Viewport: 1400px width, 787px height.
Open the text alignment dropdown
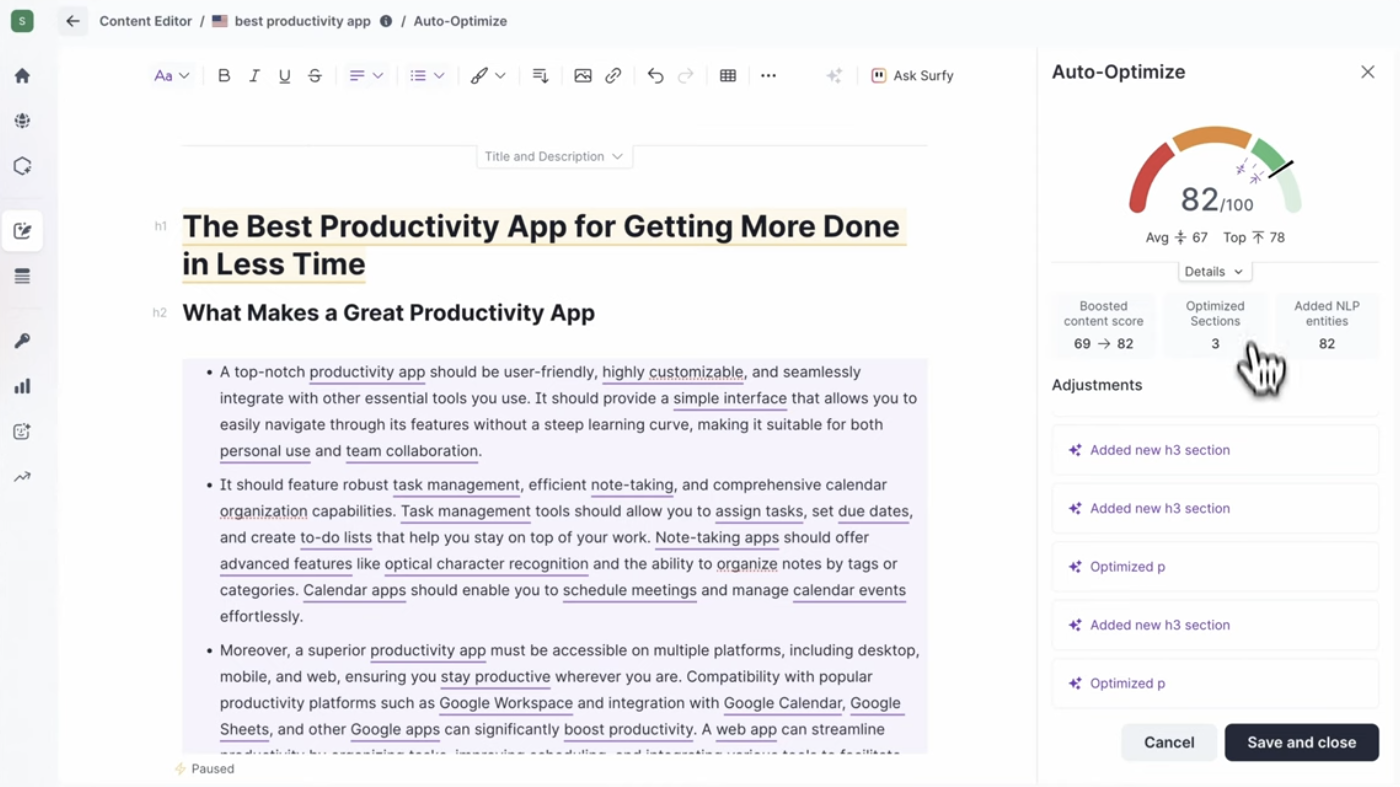pyautogui.click(x=366, y=76)
